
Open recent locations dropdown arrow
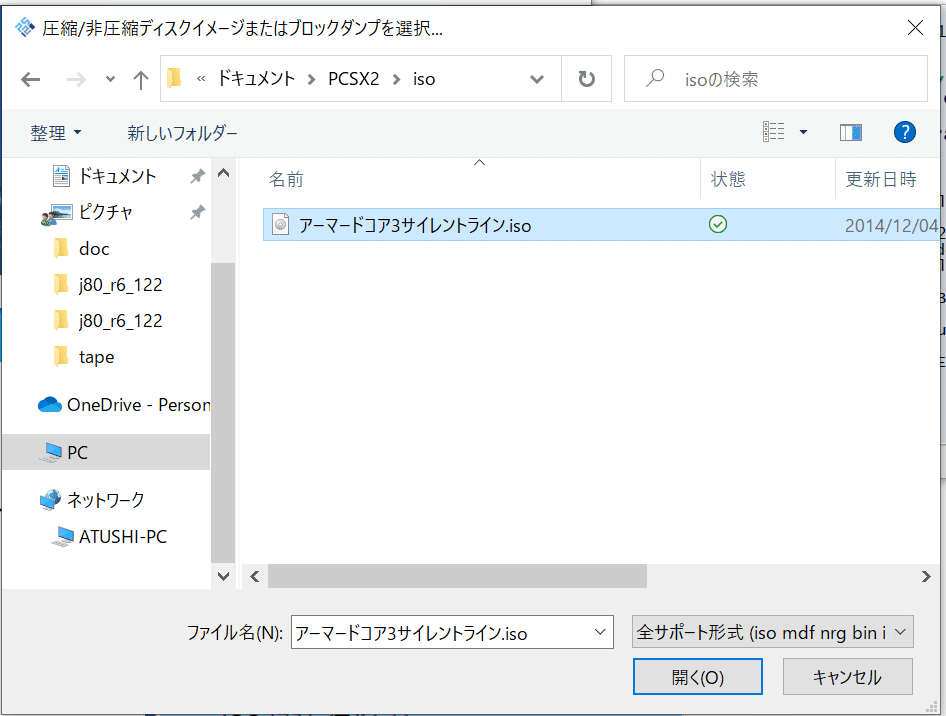[110, 79]
